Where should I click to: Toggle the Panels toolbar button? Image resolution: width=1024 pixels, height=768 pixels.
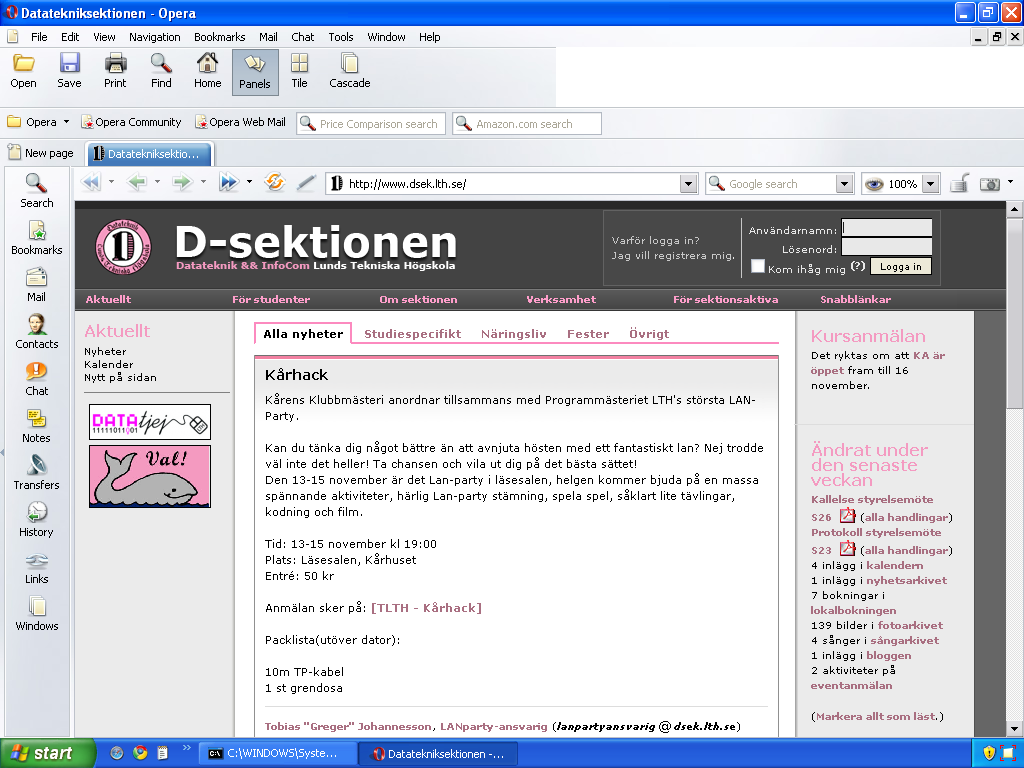coord(255,72)
